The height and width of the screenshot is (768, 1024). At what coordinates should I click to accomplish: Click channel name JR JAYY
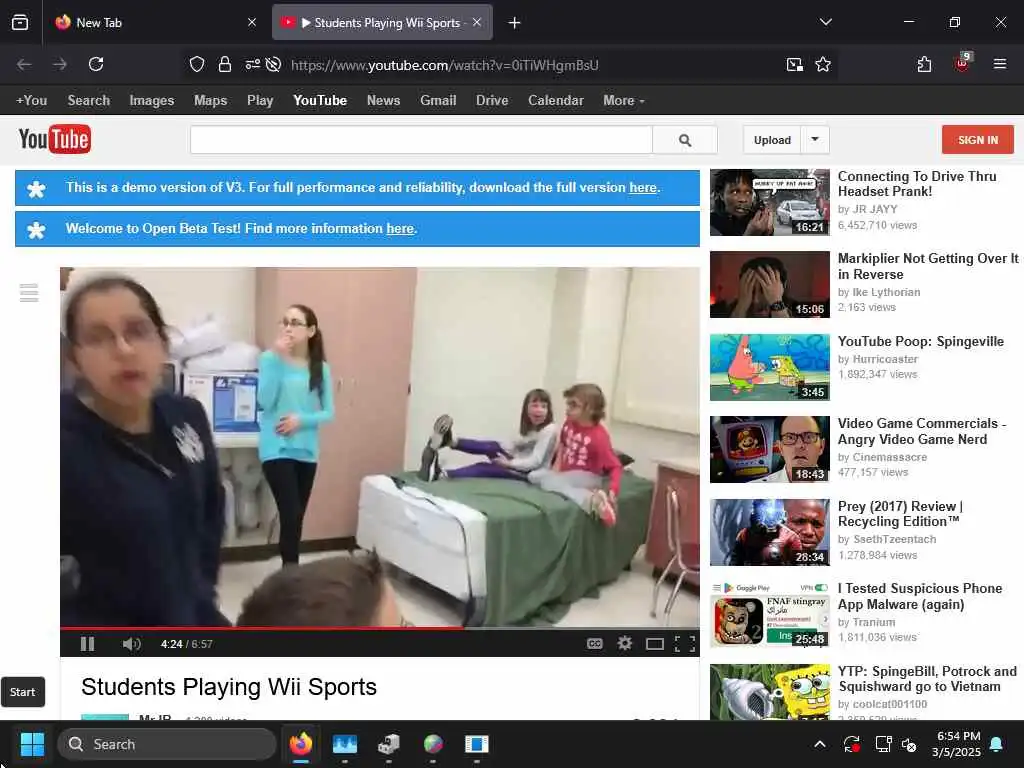875,209
